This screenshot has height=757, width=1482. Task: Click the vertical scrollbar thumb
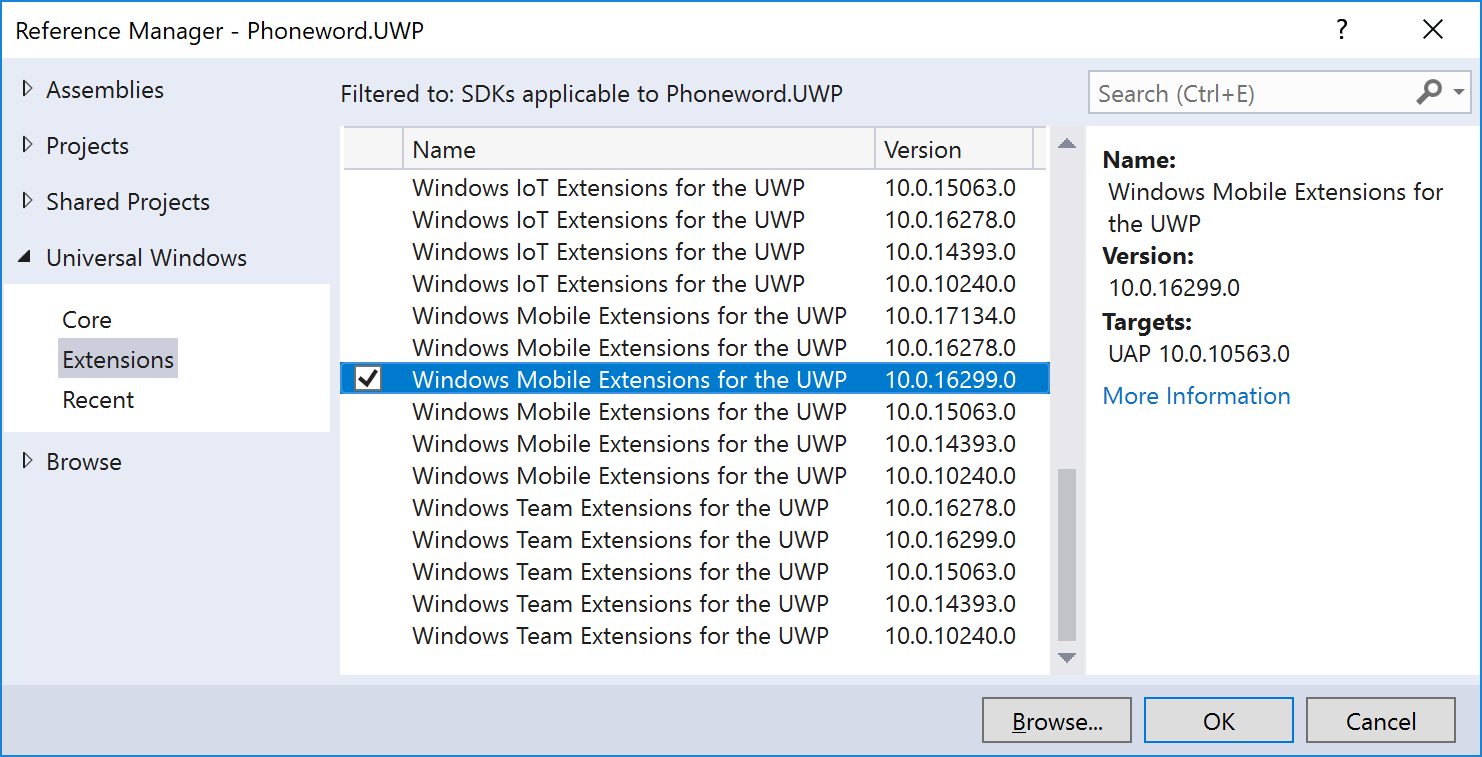(1067, 555)
